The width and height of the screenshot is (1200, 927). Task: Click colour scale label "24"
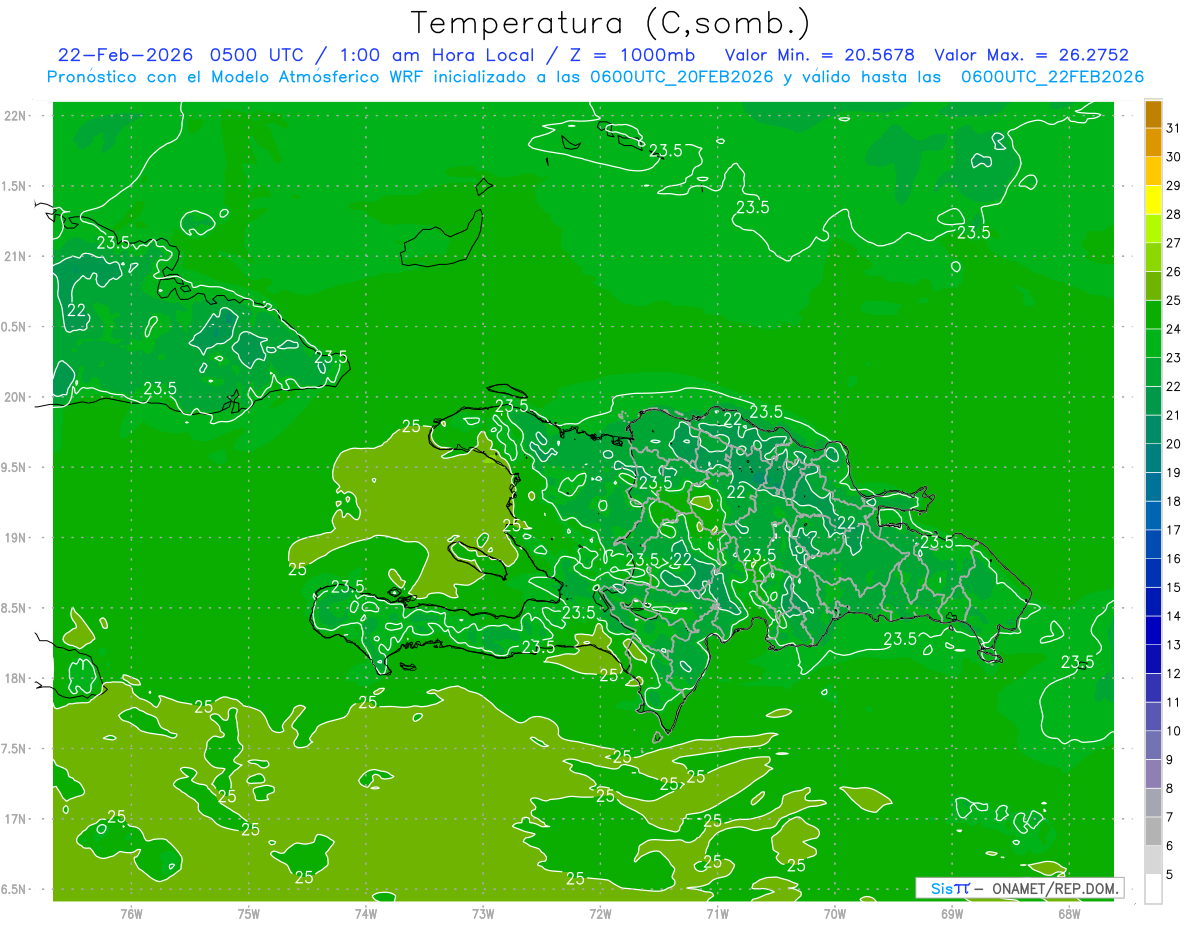tap(1173, 329)
